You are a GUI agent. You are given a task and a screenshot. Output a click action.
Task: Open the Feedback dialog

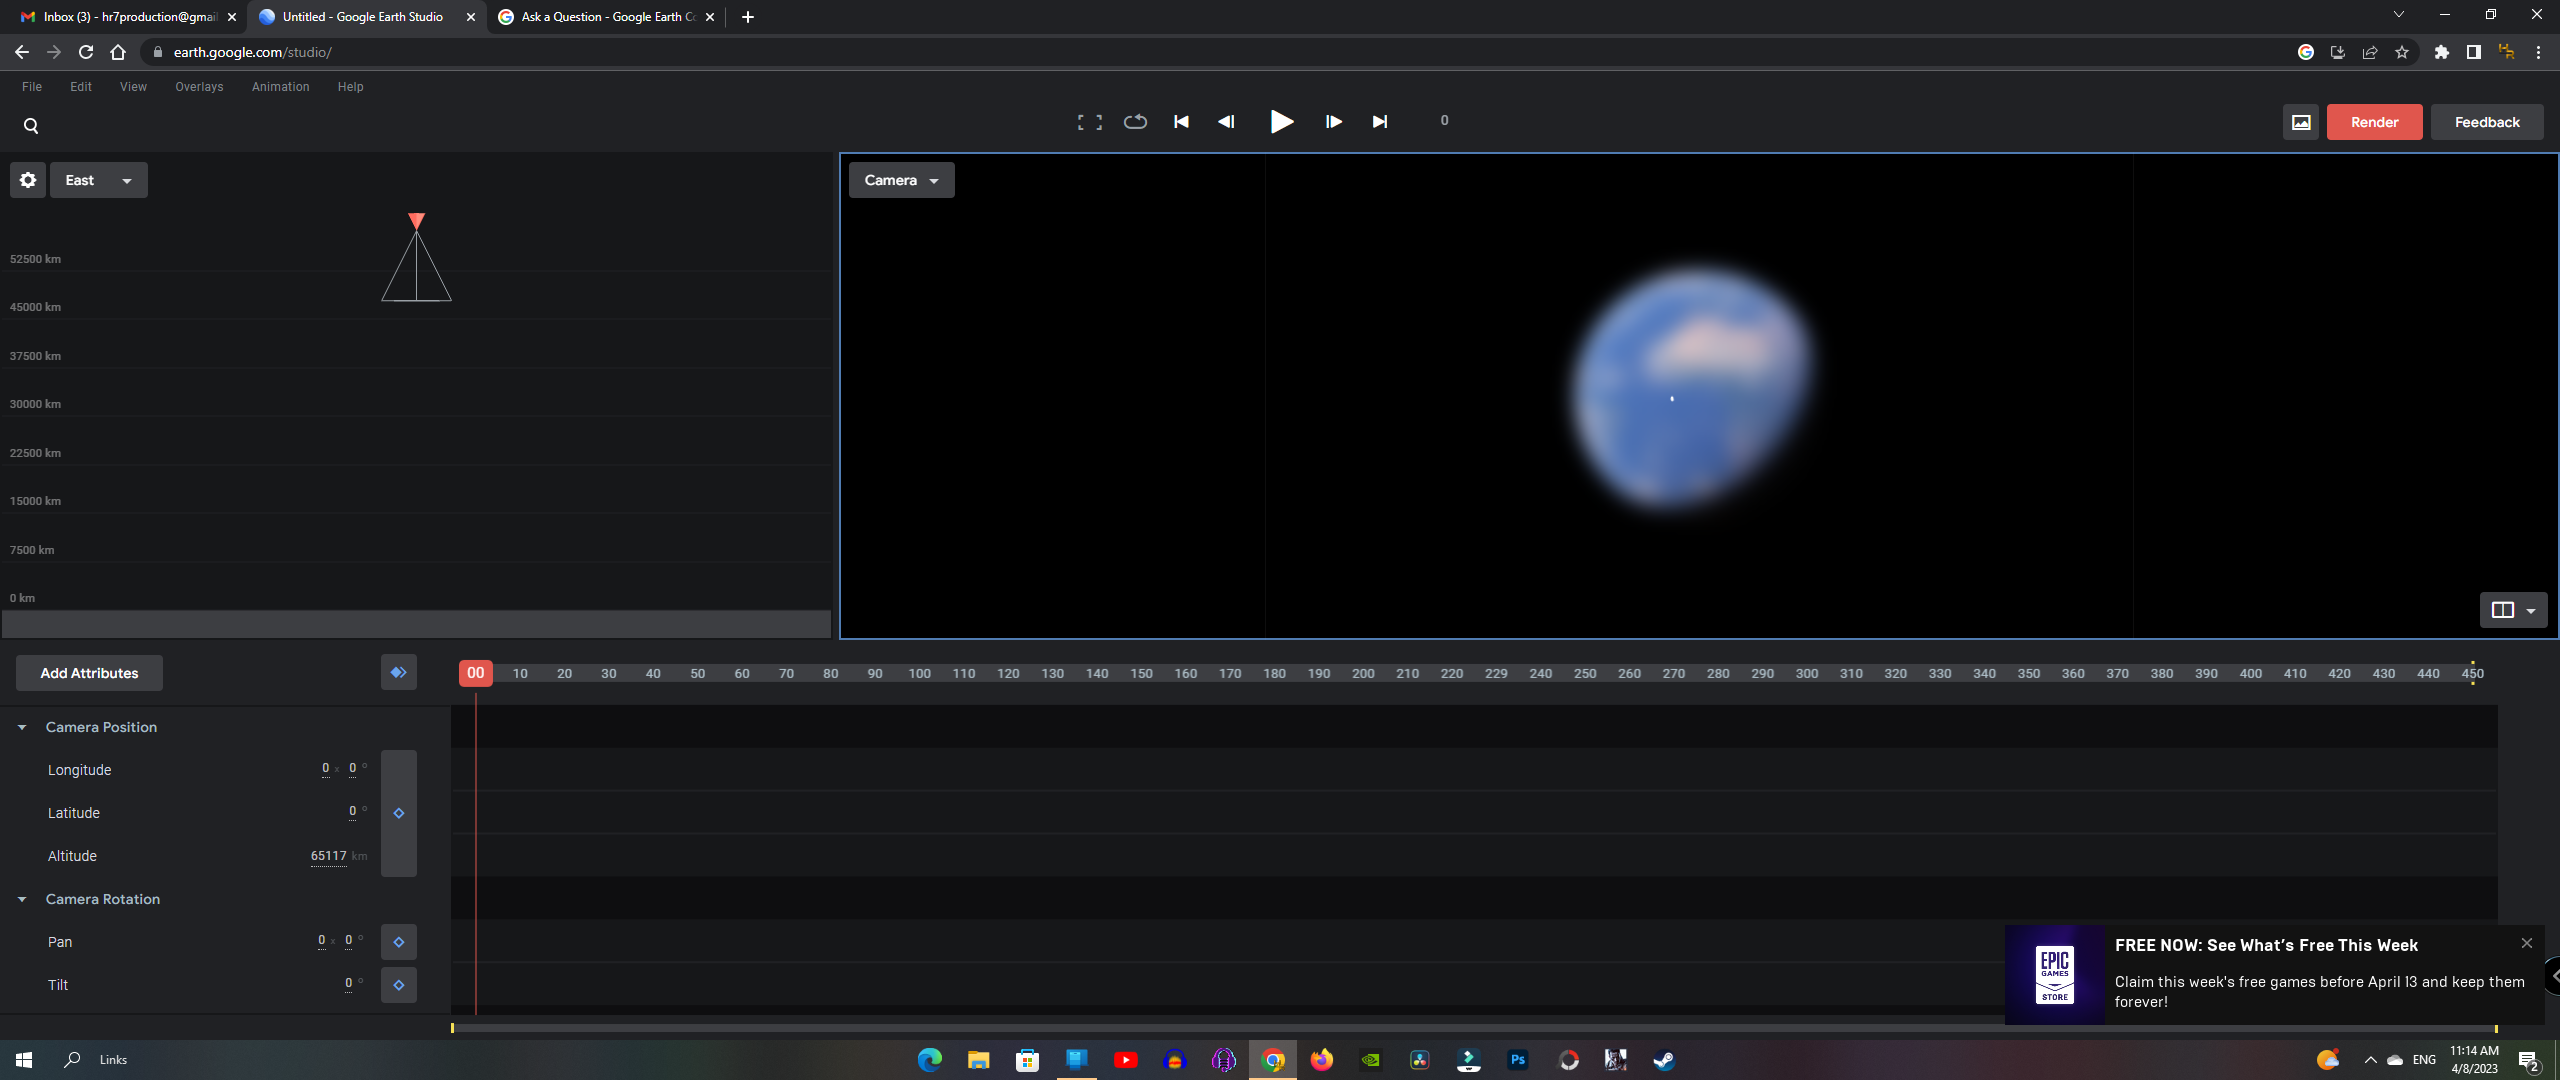coord(2486,121)
